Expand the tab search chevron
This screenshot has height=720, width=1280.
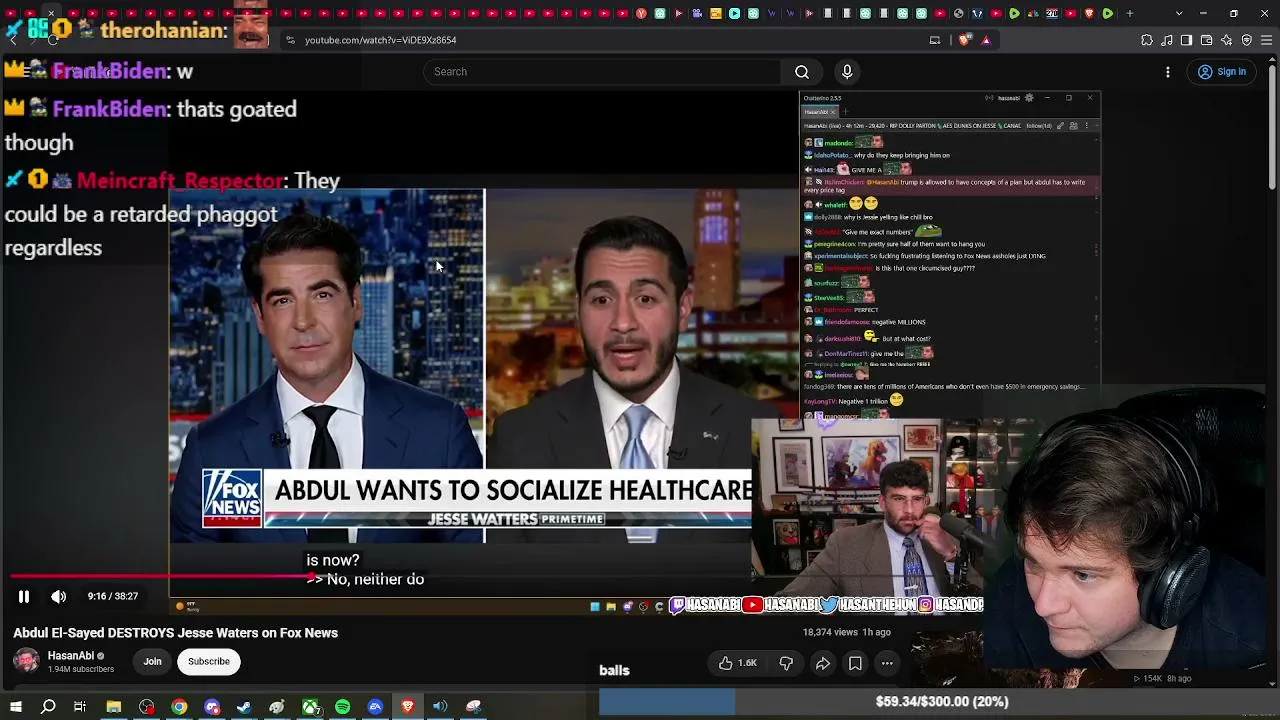[1179, 13]
